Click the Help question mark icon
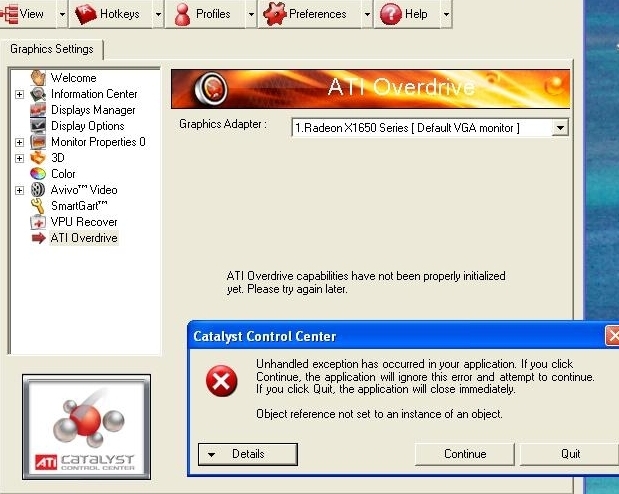619x494 pixels. [390, 14]
